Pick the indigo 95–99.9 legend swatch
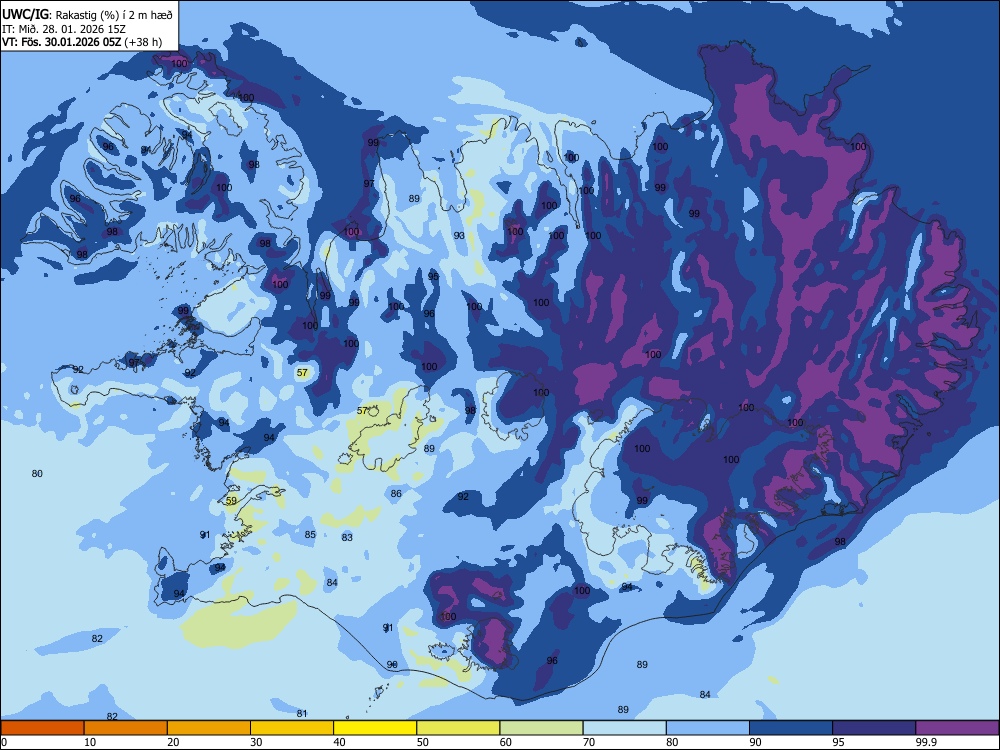1000x750 pixels. (x=874, y=728)
